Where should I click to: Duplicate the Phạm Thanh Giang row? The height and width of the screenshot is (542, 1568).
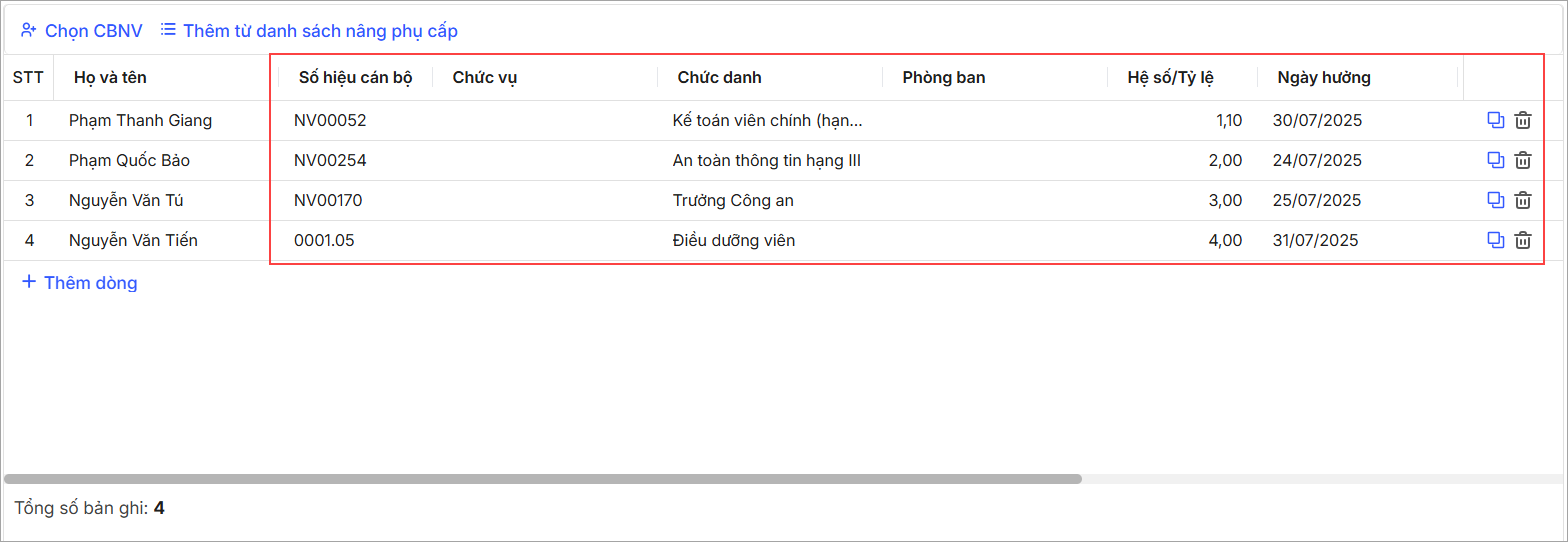1496,120
